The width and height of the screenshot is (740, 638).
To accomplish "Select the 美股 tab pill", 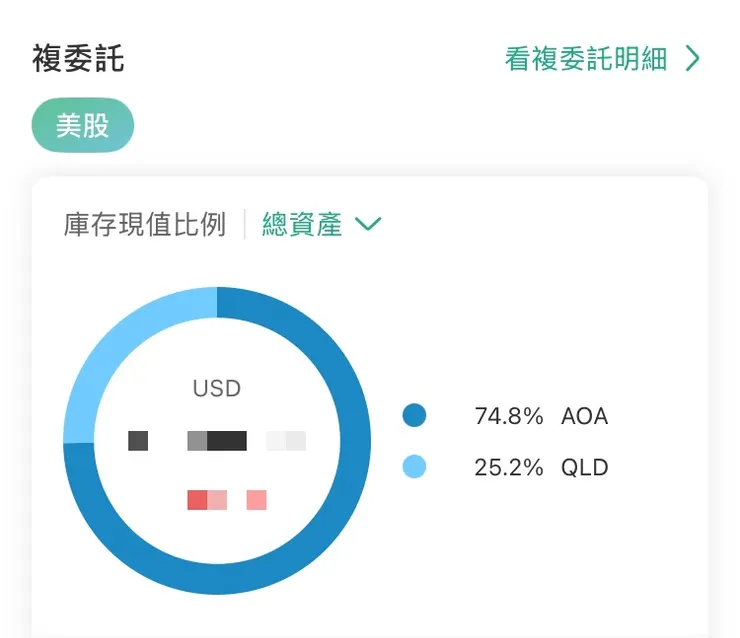I will point(82,125).
